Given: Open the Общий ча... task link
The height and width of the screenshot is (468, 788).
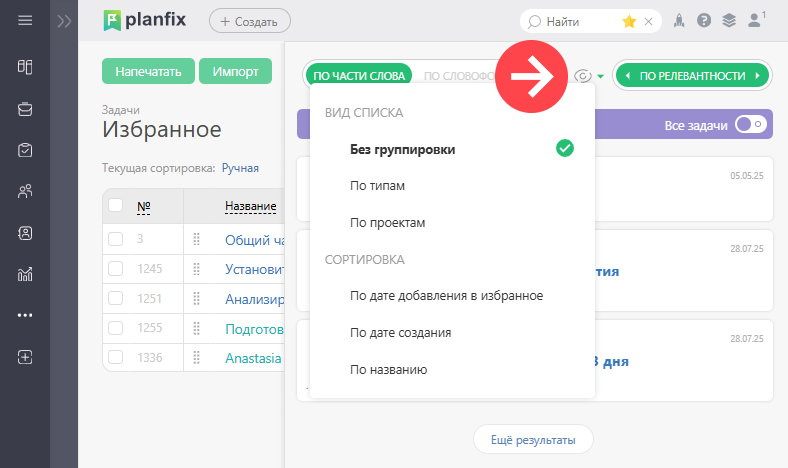Looking at the screenshot, I should (255, 240).
